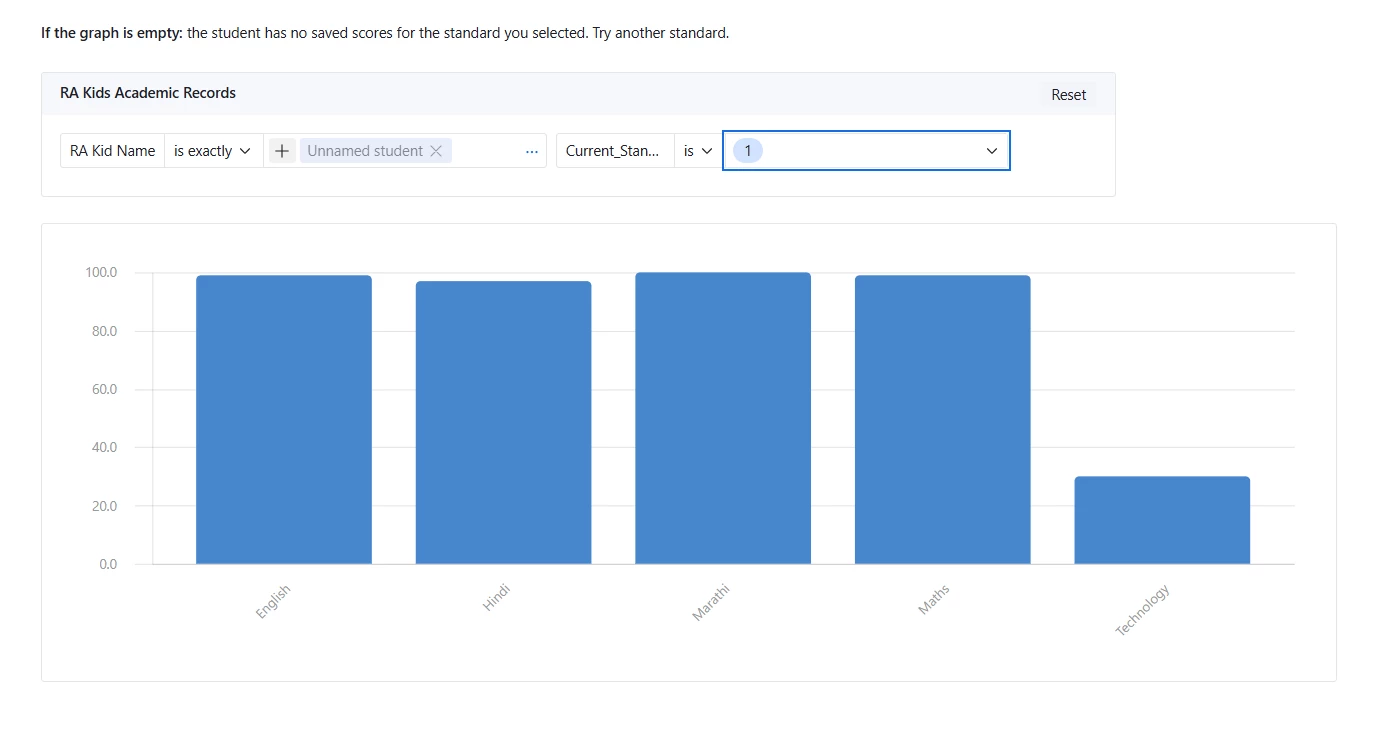Click the English bar in the chart
The height and width of the screenshot is (738, 1395).
pos(284,420)
